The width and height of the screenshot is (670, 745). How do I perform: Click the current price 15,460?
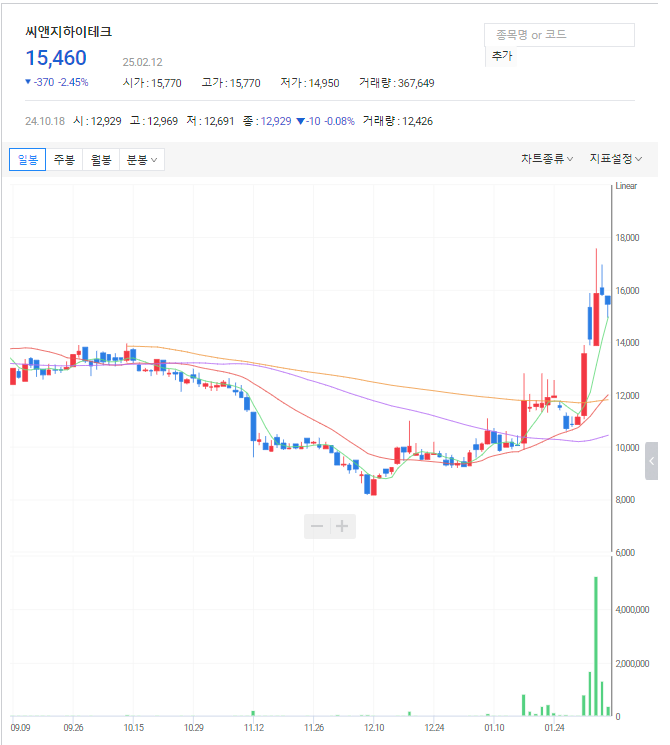click(x=56, y=58)
